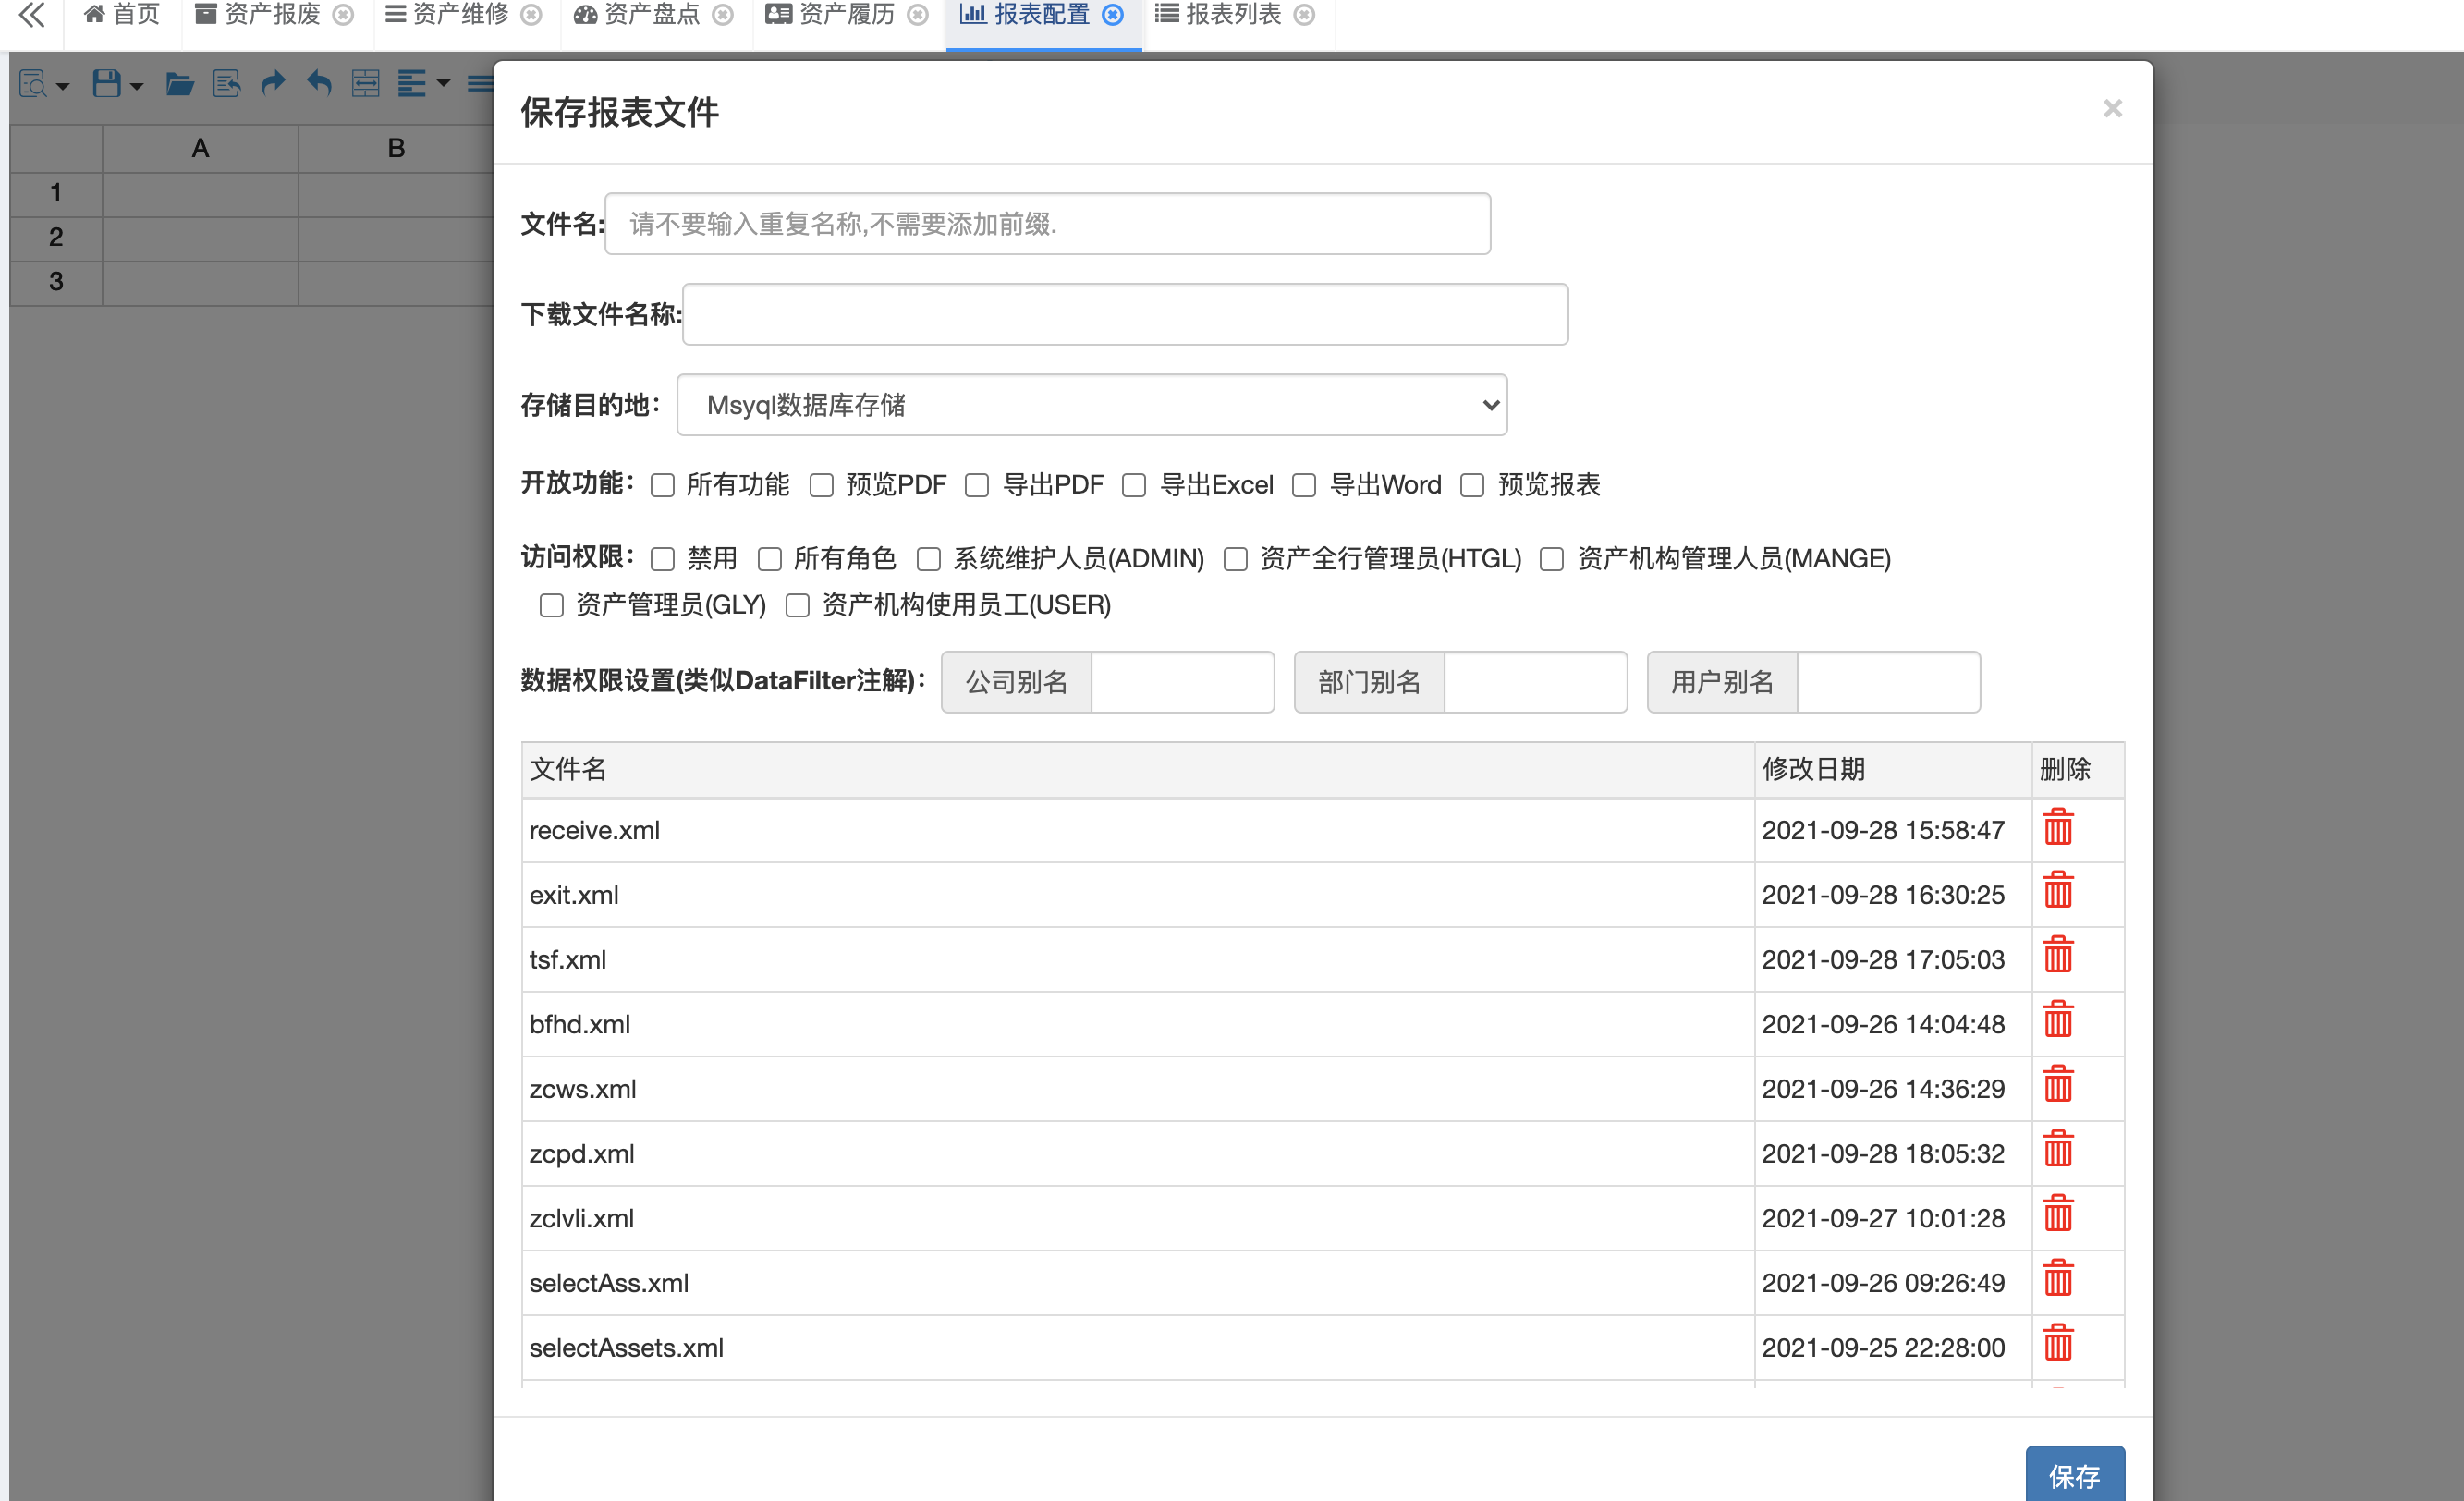
Task: Click the text alignment icon in toolbar
Action: tap(411, 83)
